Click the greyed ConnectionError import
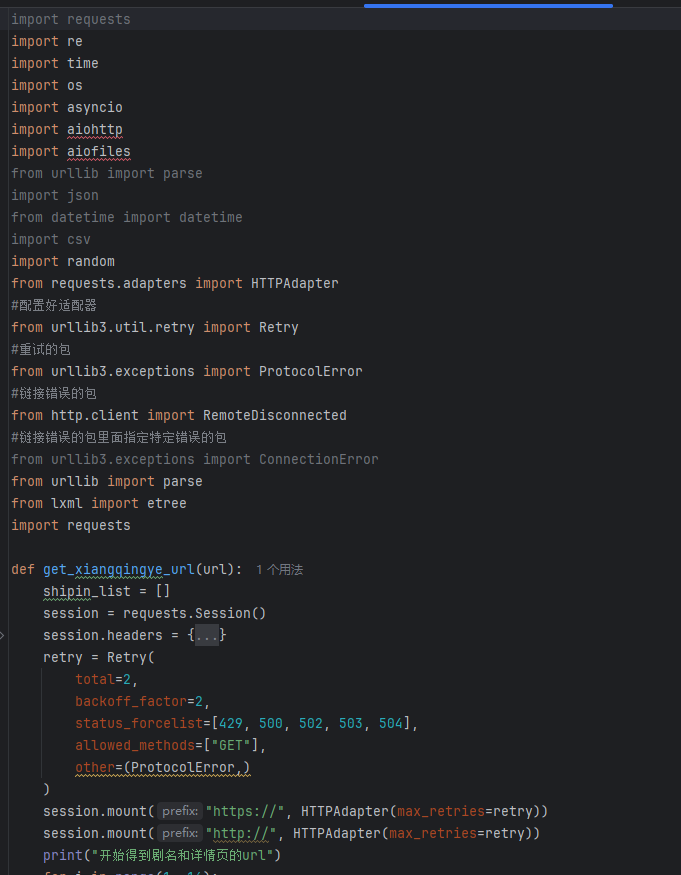Screen dimensions: 681x875 318,459
